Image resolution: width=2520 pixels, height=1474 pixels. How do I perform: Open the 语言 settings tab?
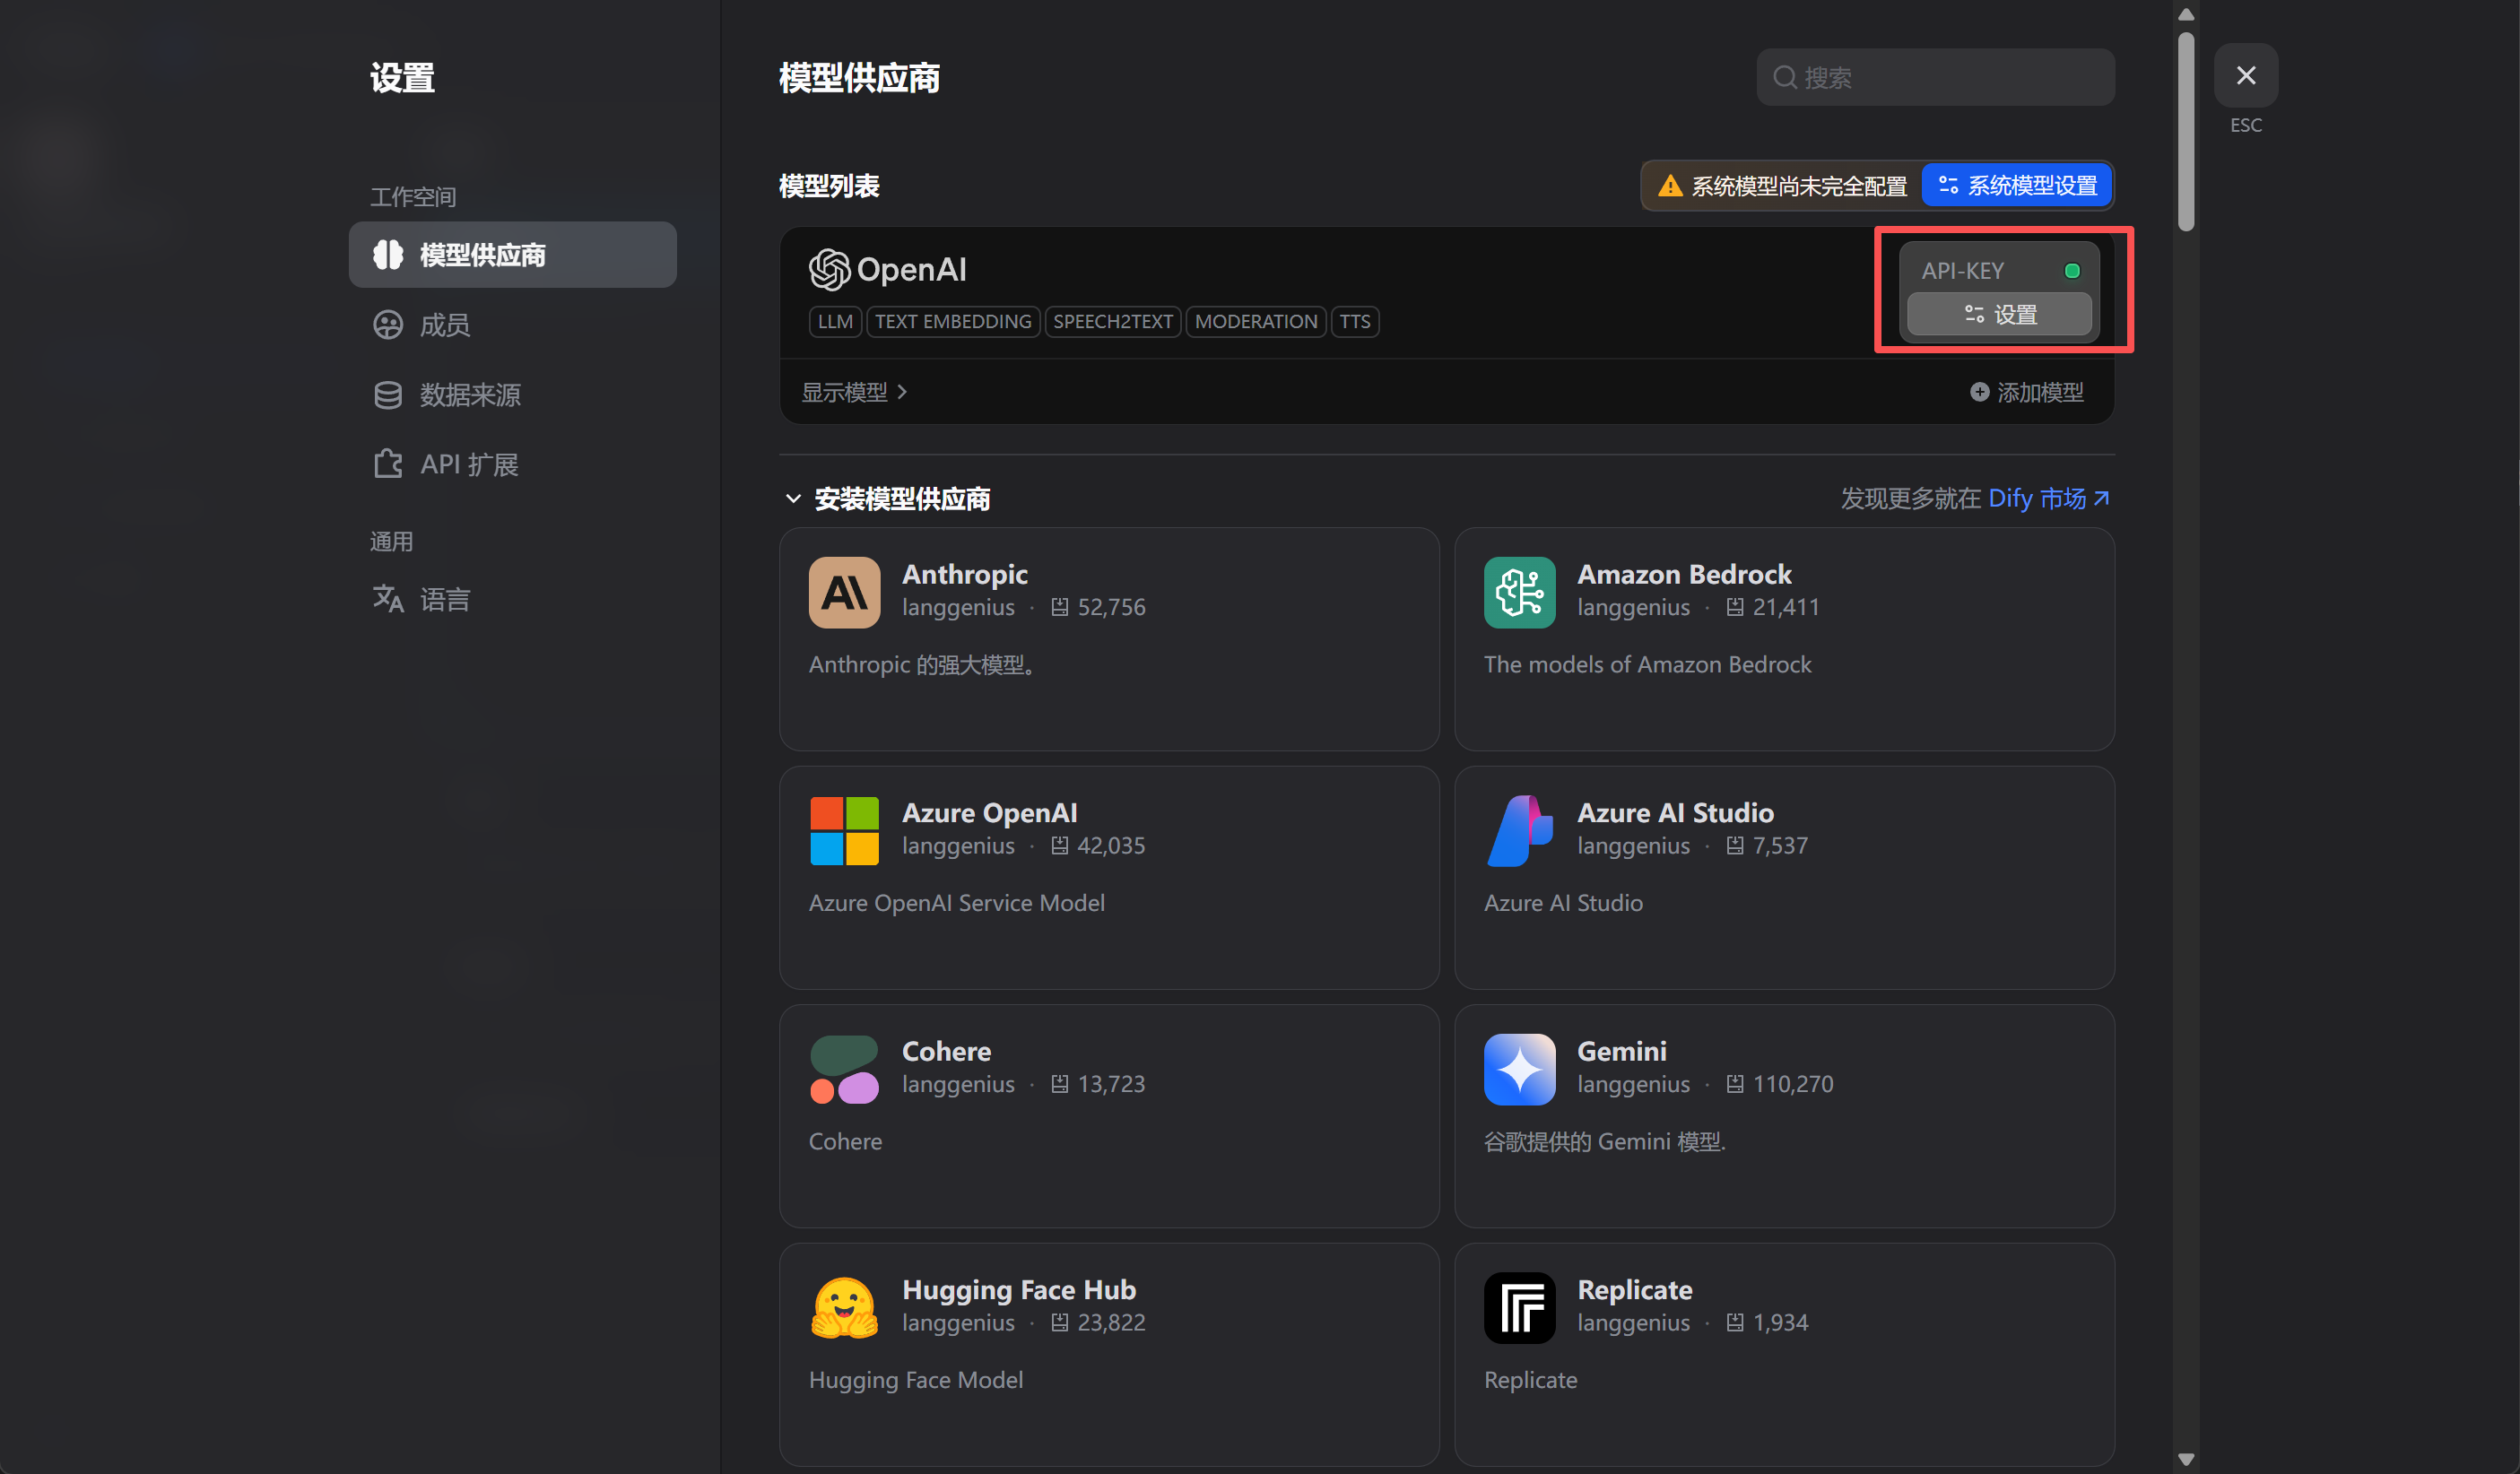(512, 599)
